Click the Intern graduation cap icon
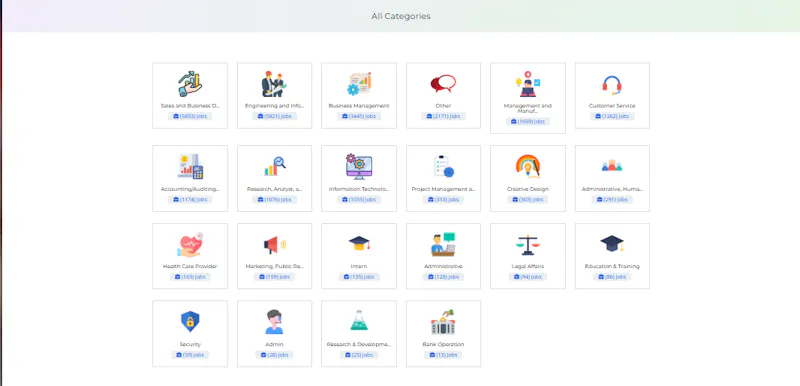Screen dimensions: 800x386 coord(359,244)
